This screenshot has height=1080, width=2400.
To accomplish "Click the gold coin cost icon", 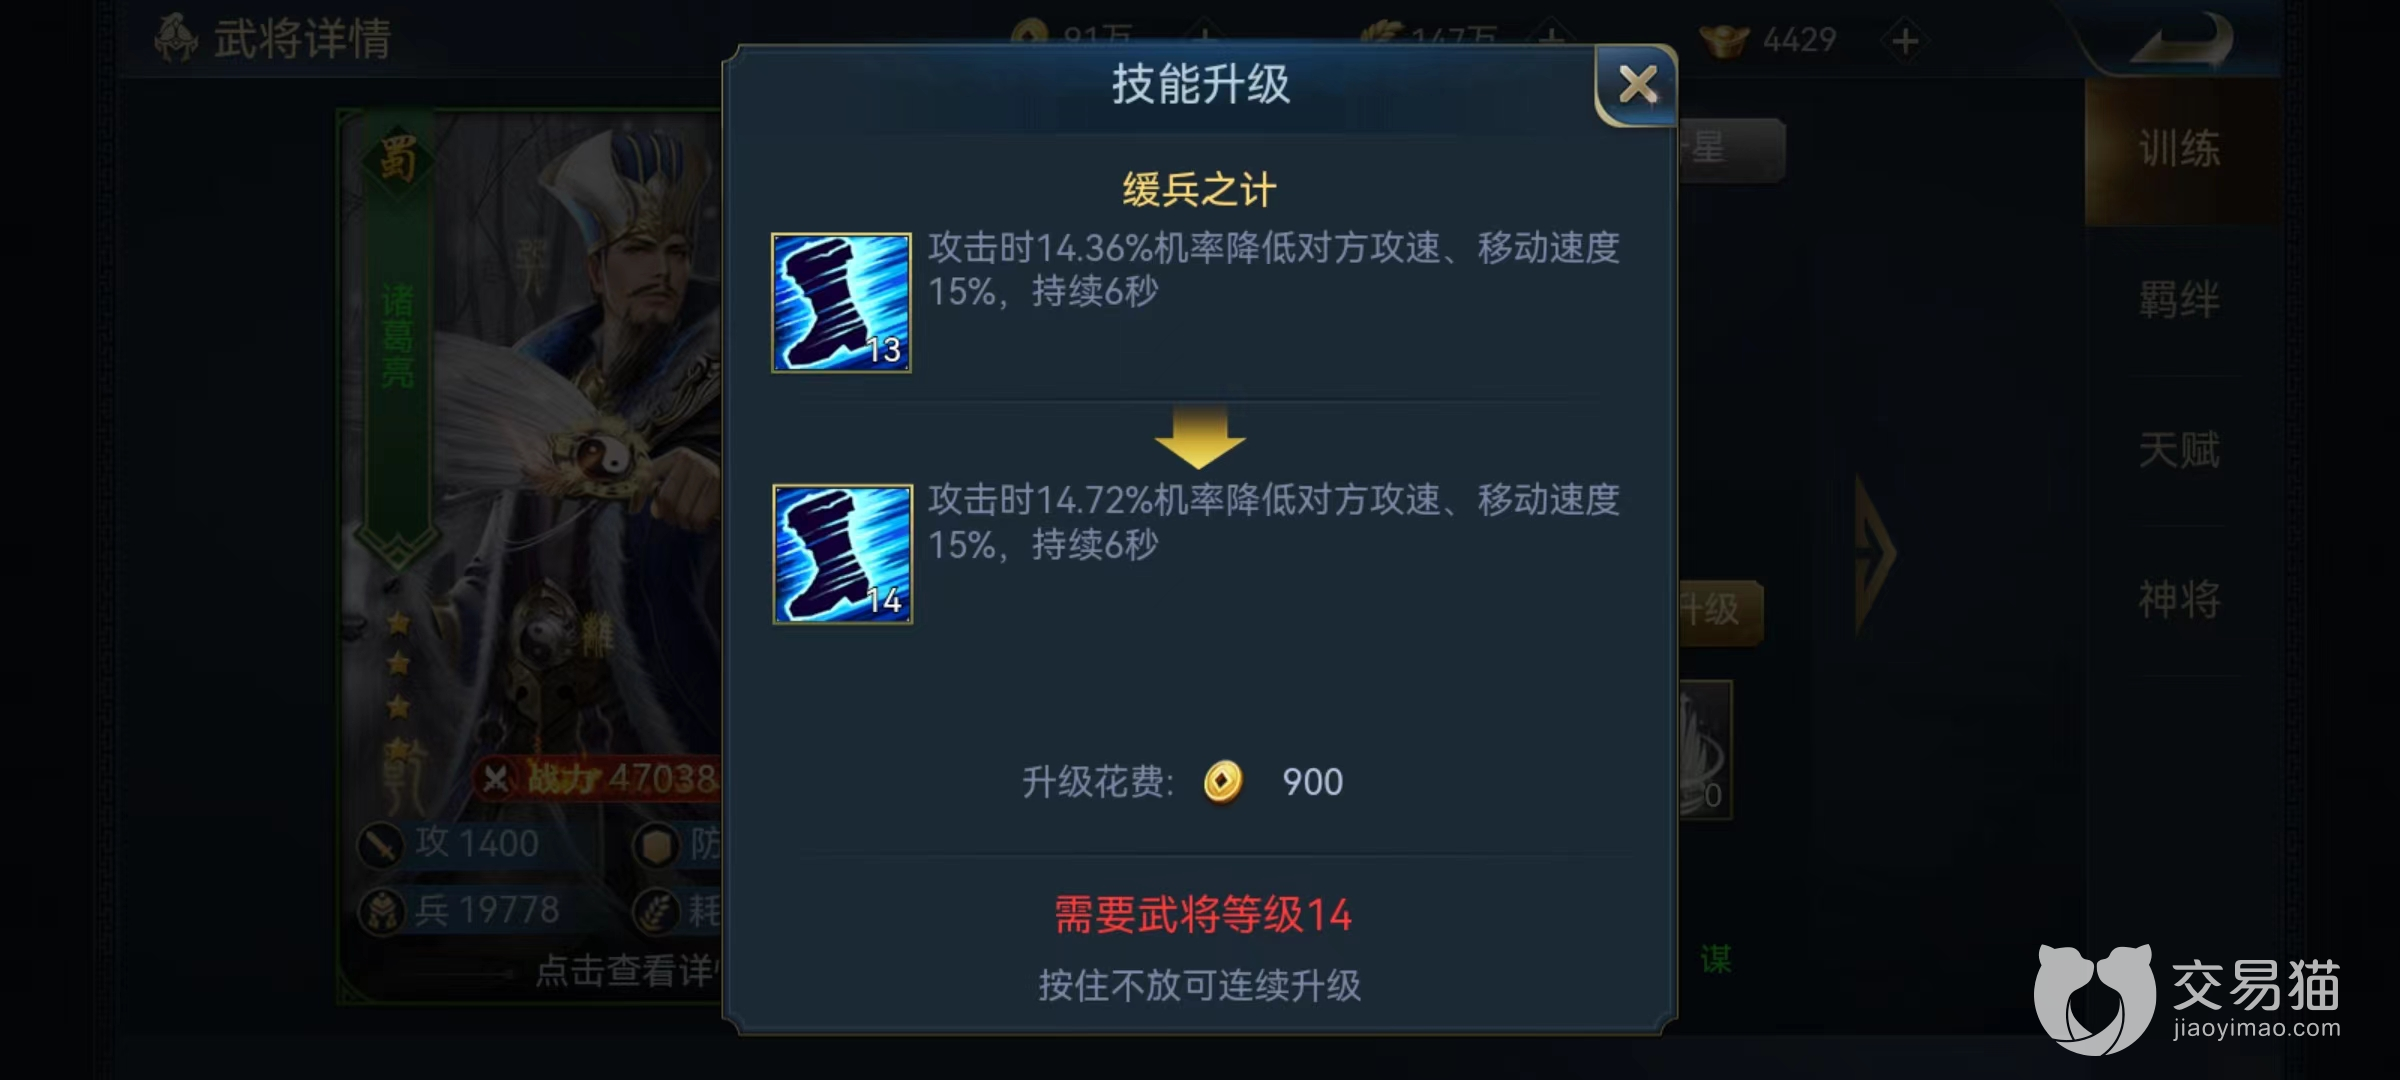I will [1222, 782].
